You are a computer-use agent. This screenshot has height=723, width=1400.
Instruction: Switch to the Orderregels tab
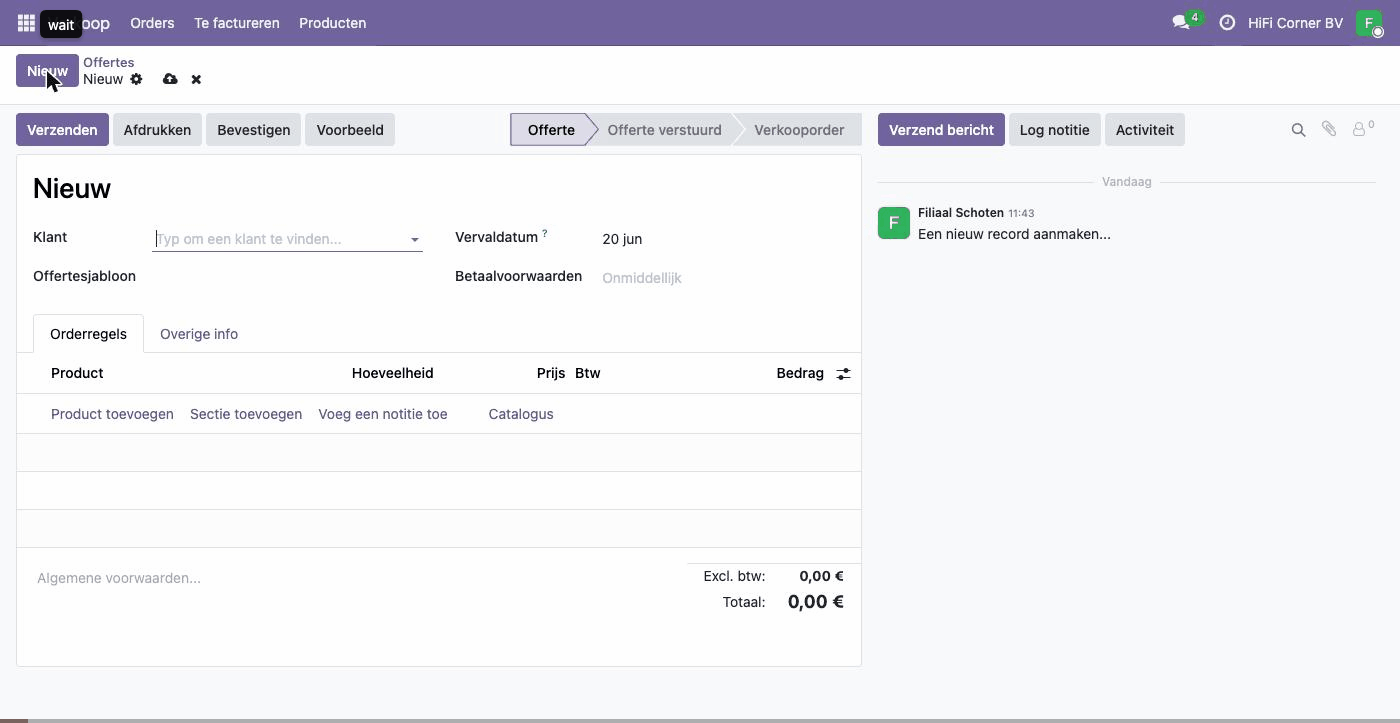coord(88,334)
